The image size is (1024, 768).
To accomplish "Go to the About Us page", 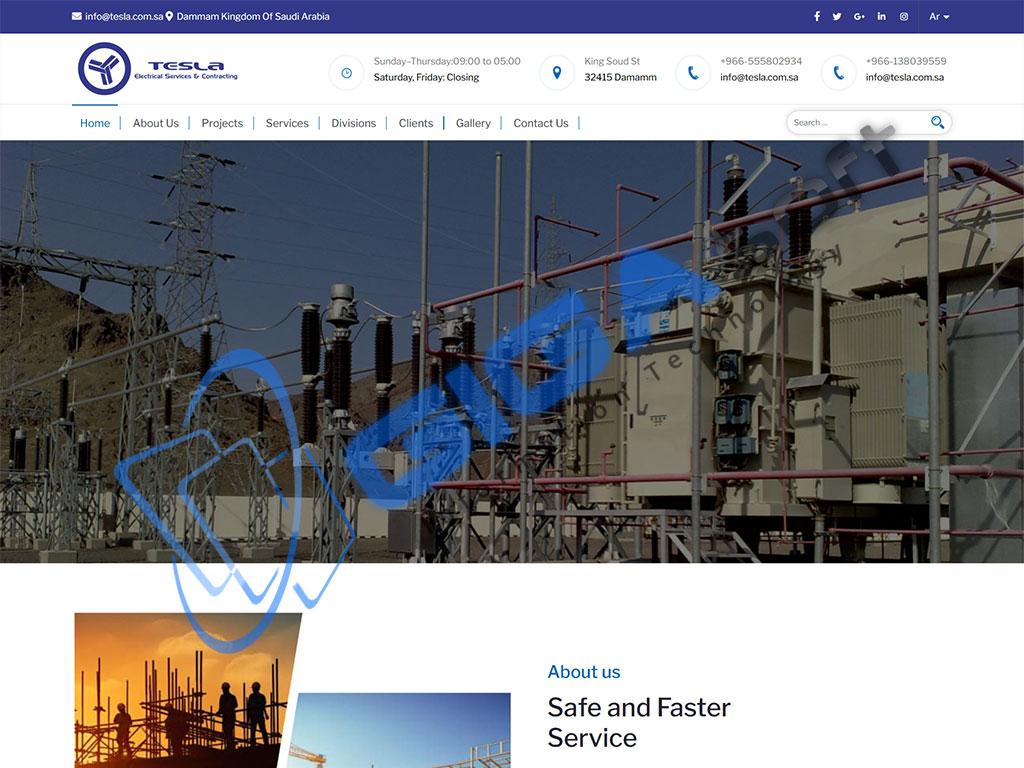I will [156, 123].
